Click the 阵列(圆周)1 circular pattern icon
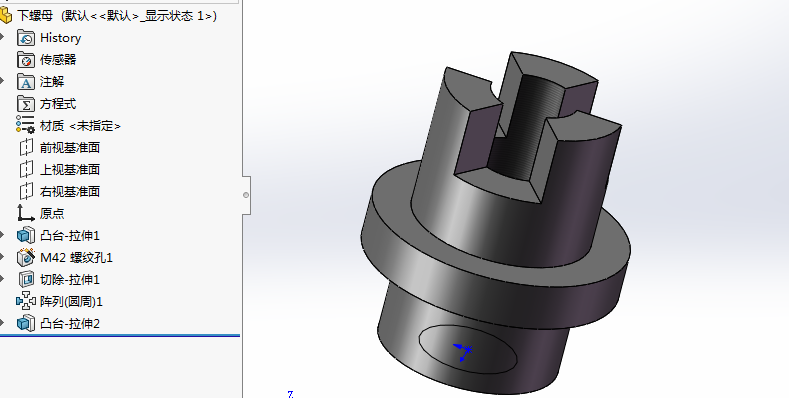Screen dimensions: 789x398 [x=26, y=301]
